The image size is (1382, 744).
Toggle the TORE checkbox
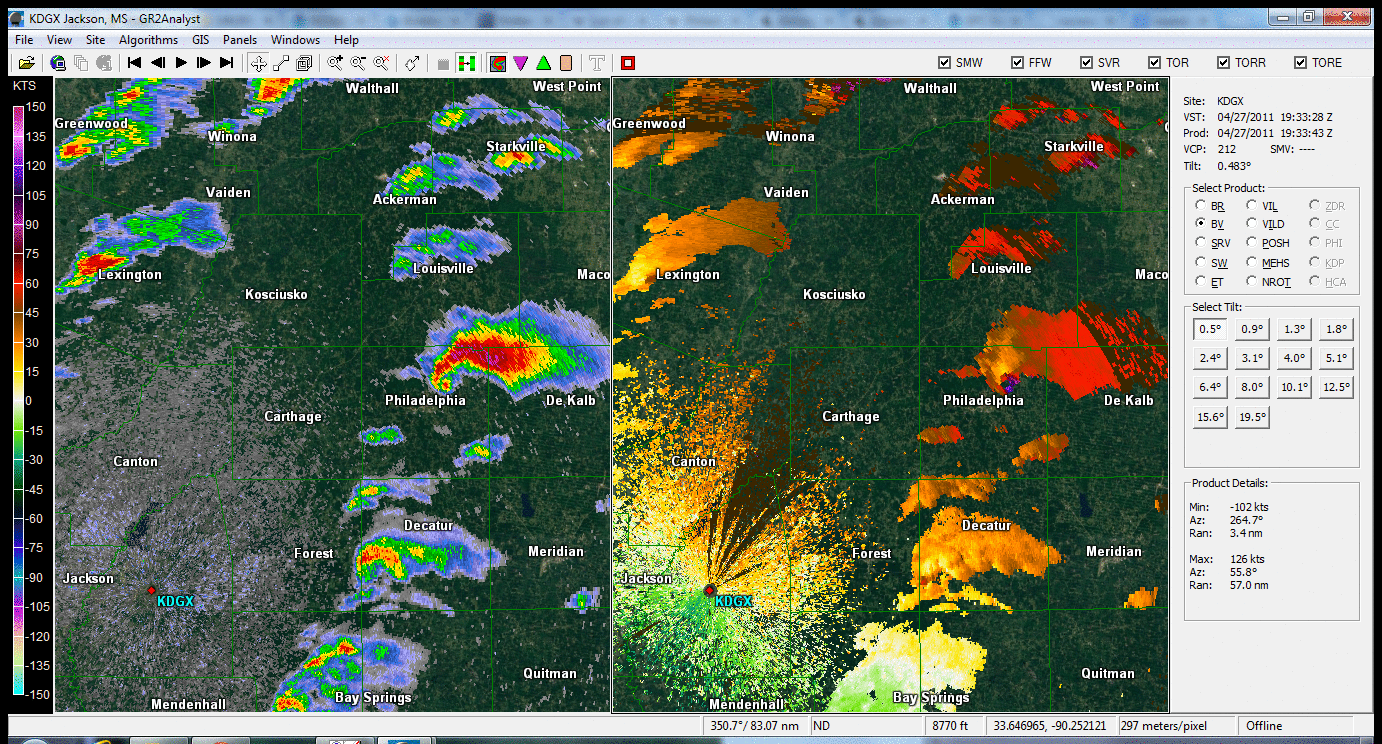tap(1300, 62)
